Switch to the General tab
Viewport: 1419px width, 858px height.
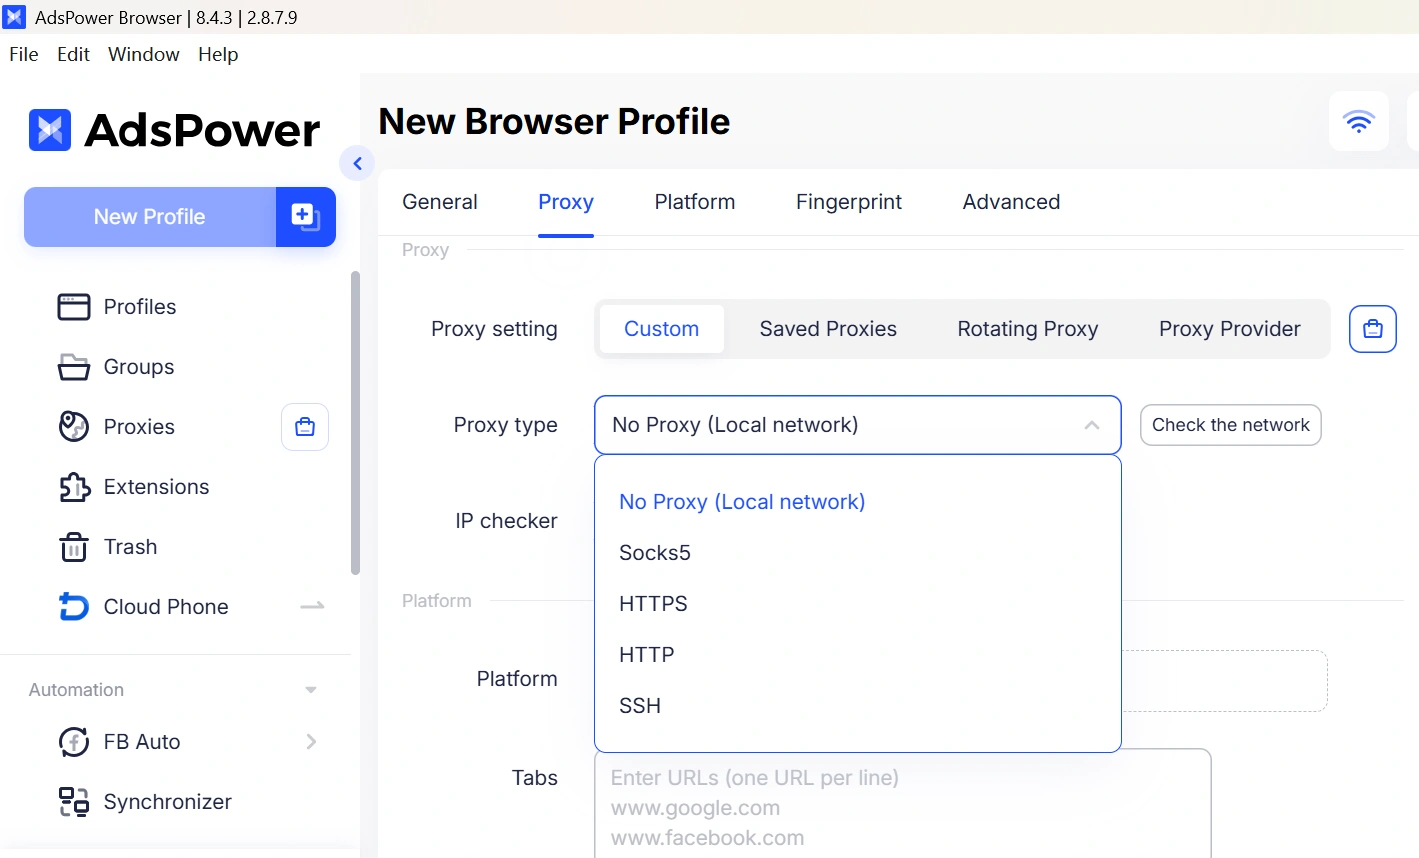(x=440, y=202)
